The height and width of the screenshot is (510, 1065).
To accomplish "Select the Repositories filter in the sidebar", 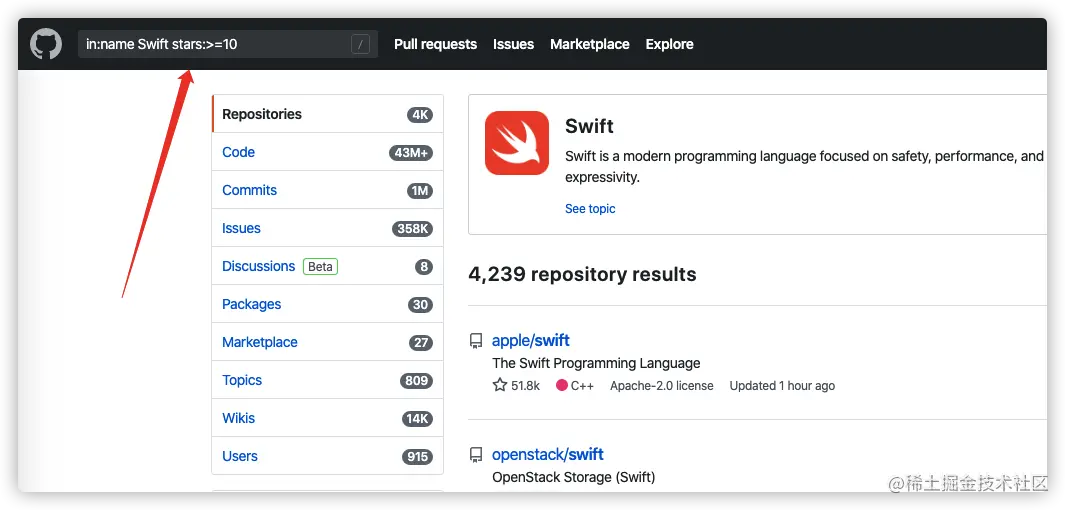I will [x=328, y=114].
